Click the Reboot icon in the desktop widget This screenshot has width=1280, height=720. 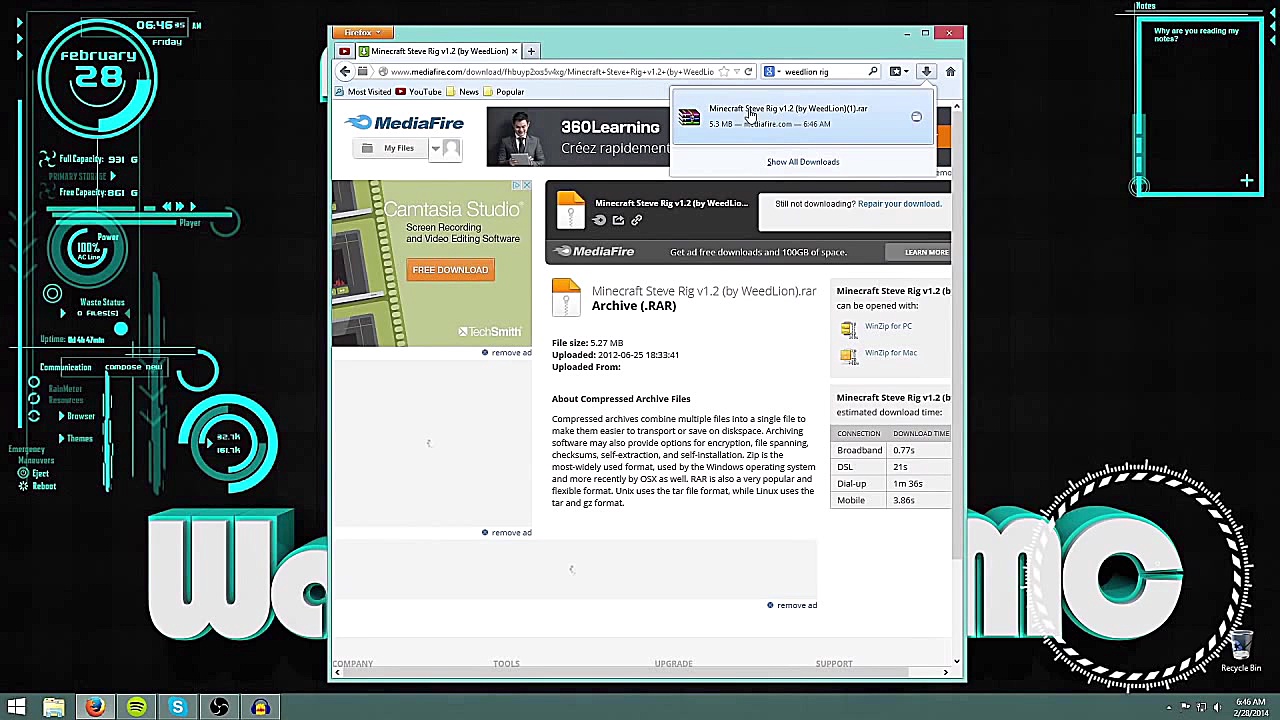click(23, 486)
